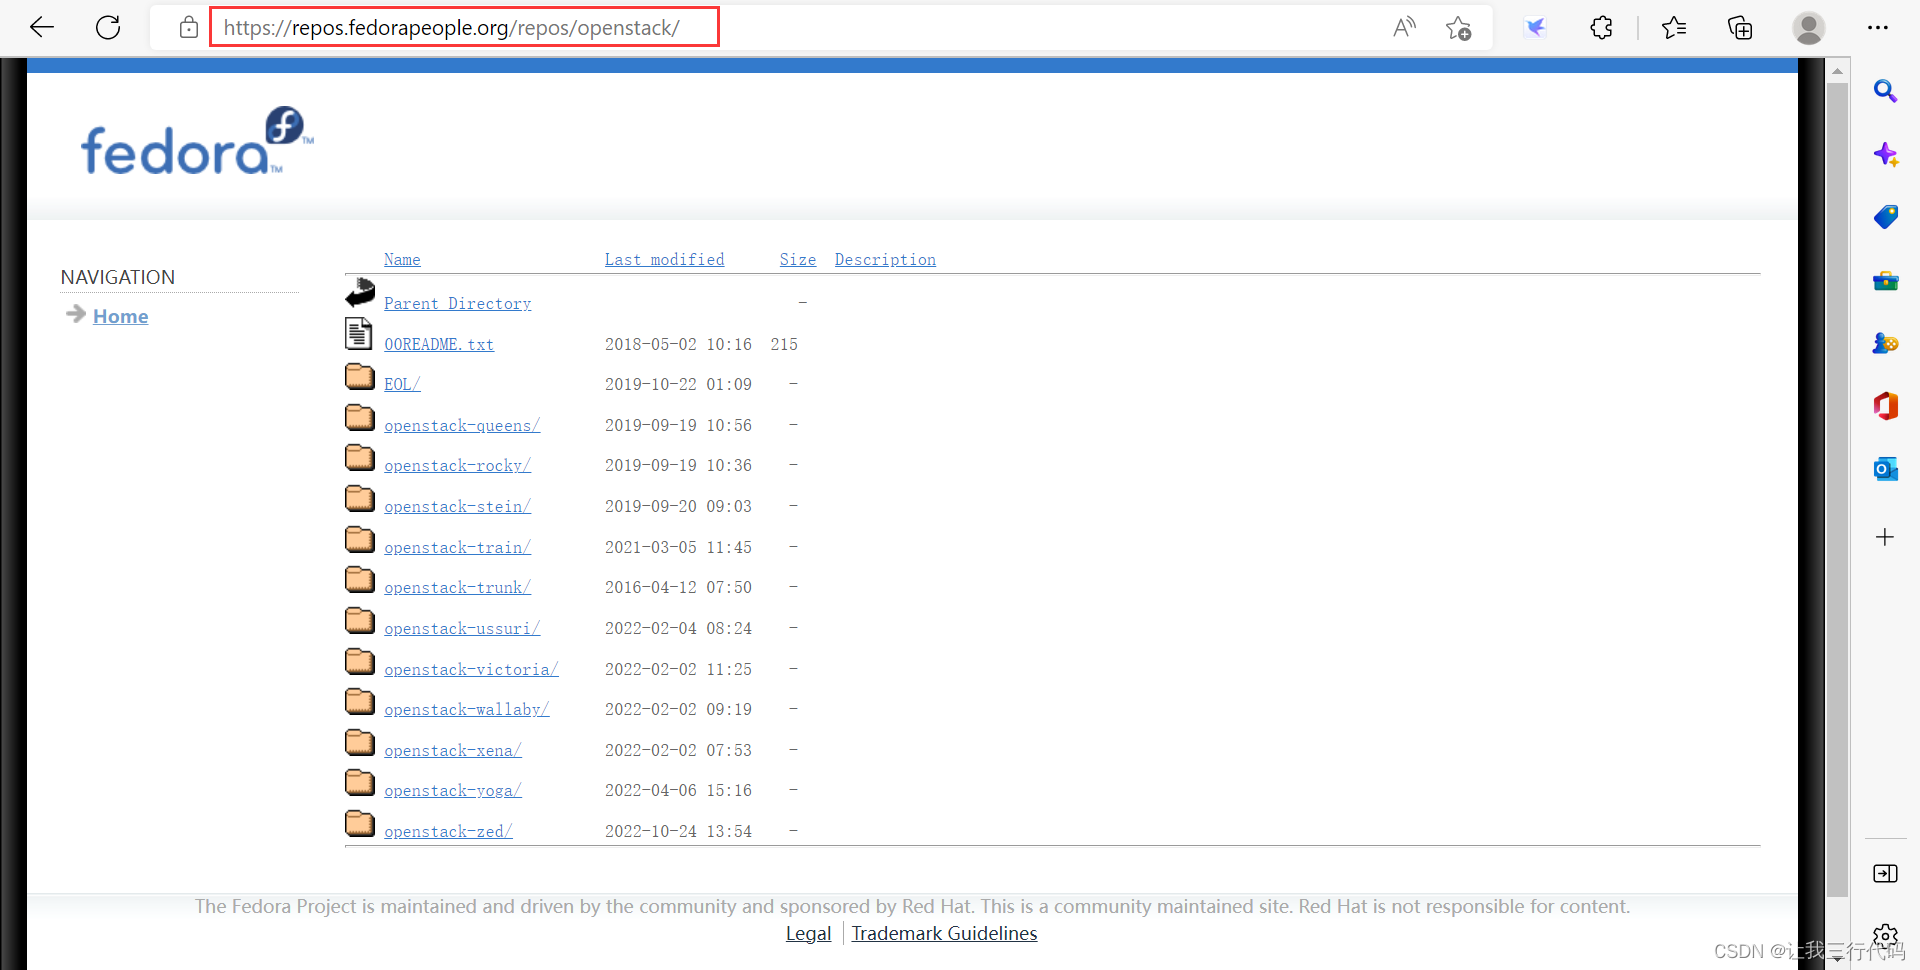This screenshot has height=970, width=1920.
Task: Select the NAVIGATION heading text
Action: tap(118, 277)
